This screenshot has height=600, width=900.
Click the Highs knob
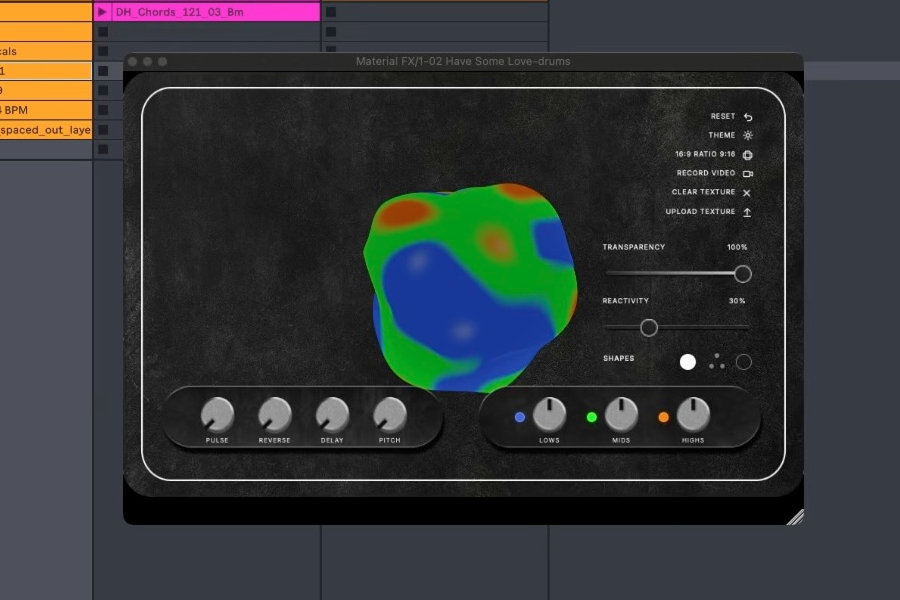tap(693, 413)
